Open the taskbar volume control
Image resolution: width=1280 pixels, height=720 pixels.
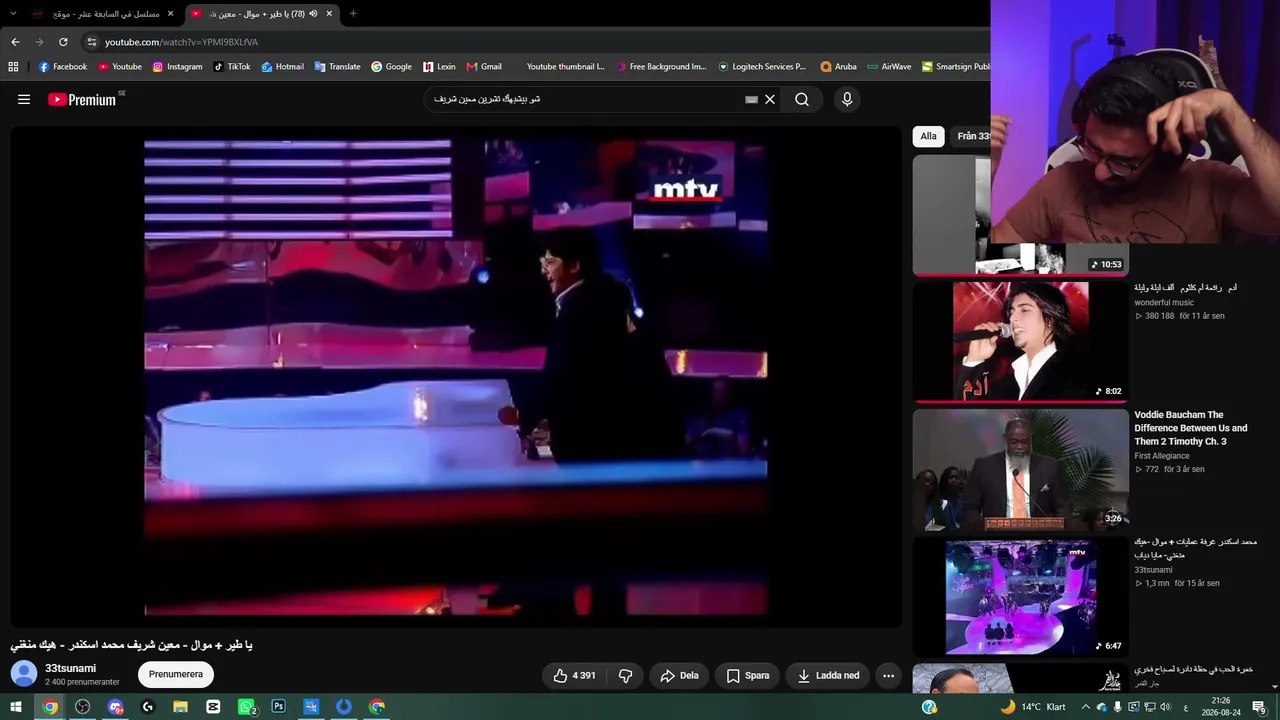pyautogui.click(x=1165, y=707)
